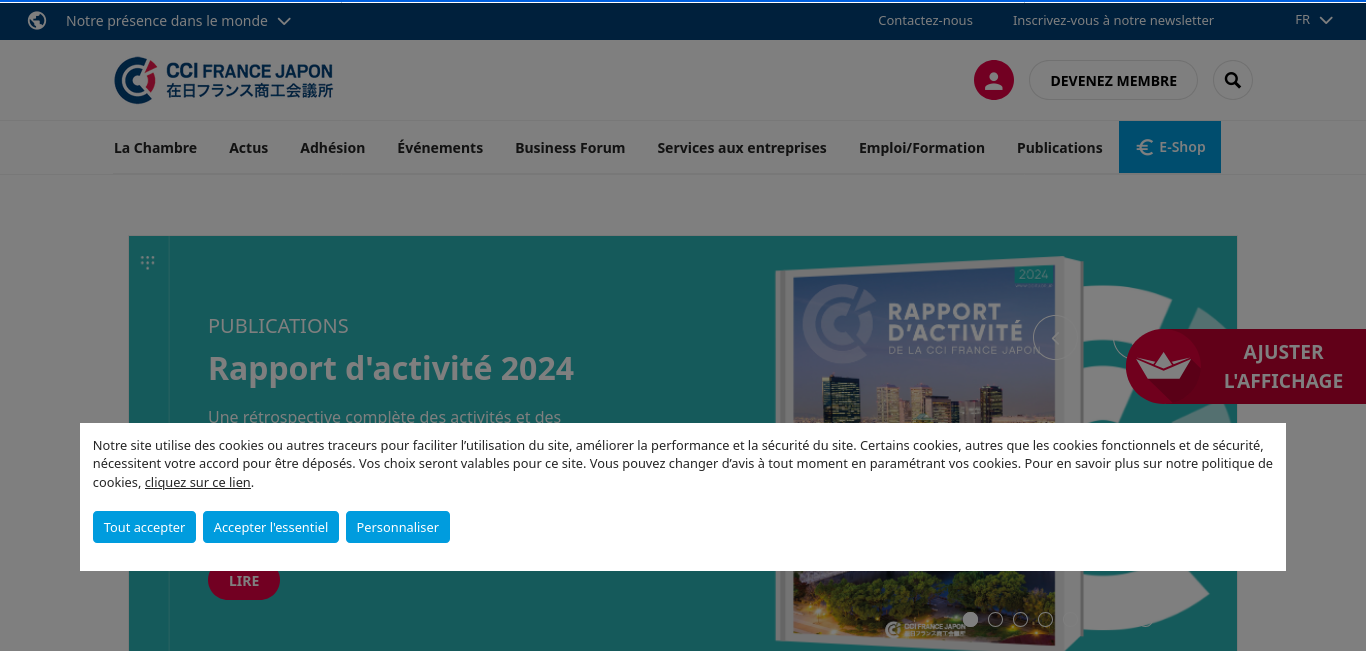Click the carousel previous arrow
The height and width of the screenshot is (651, 1366).
coord(1053,337)
